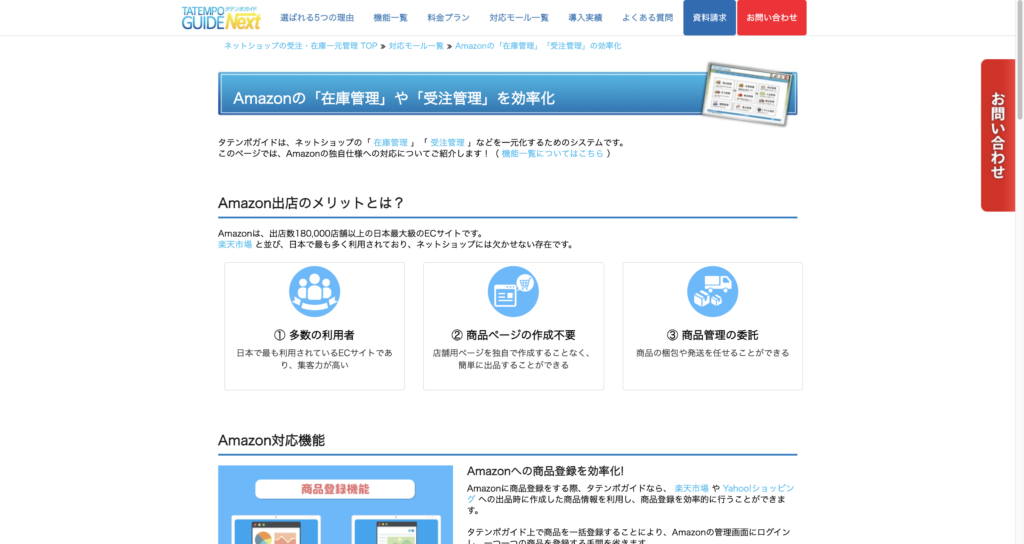Open the 在庫管理 link in intro text
This screenshot has height=544, width=1024.
tap(391, 142)
